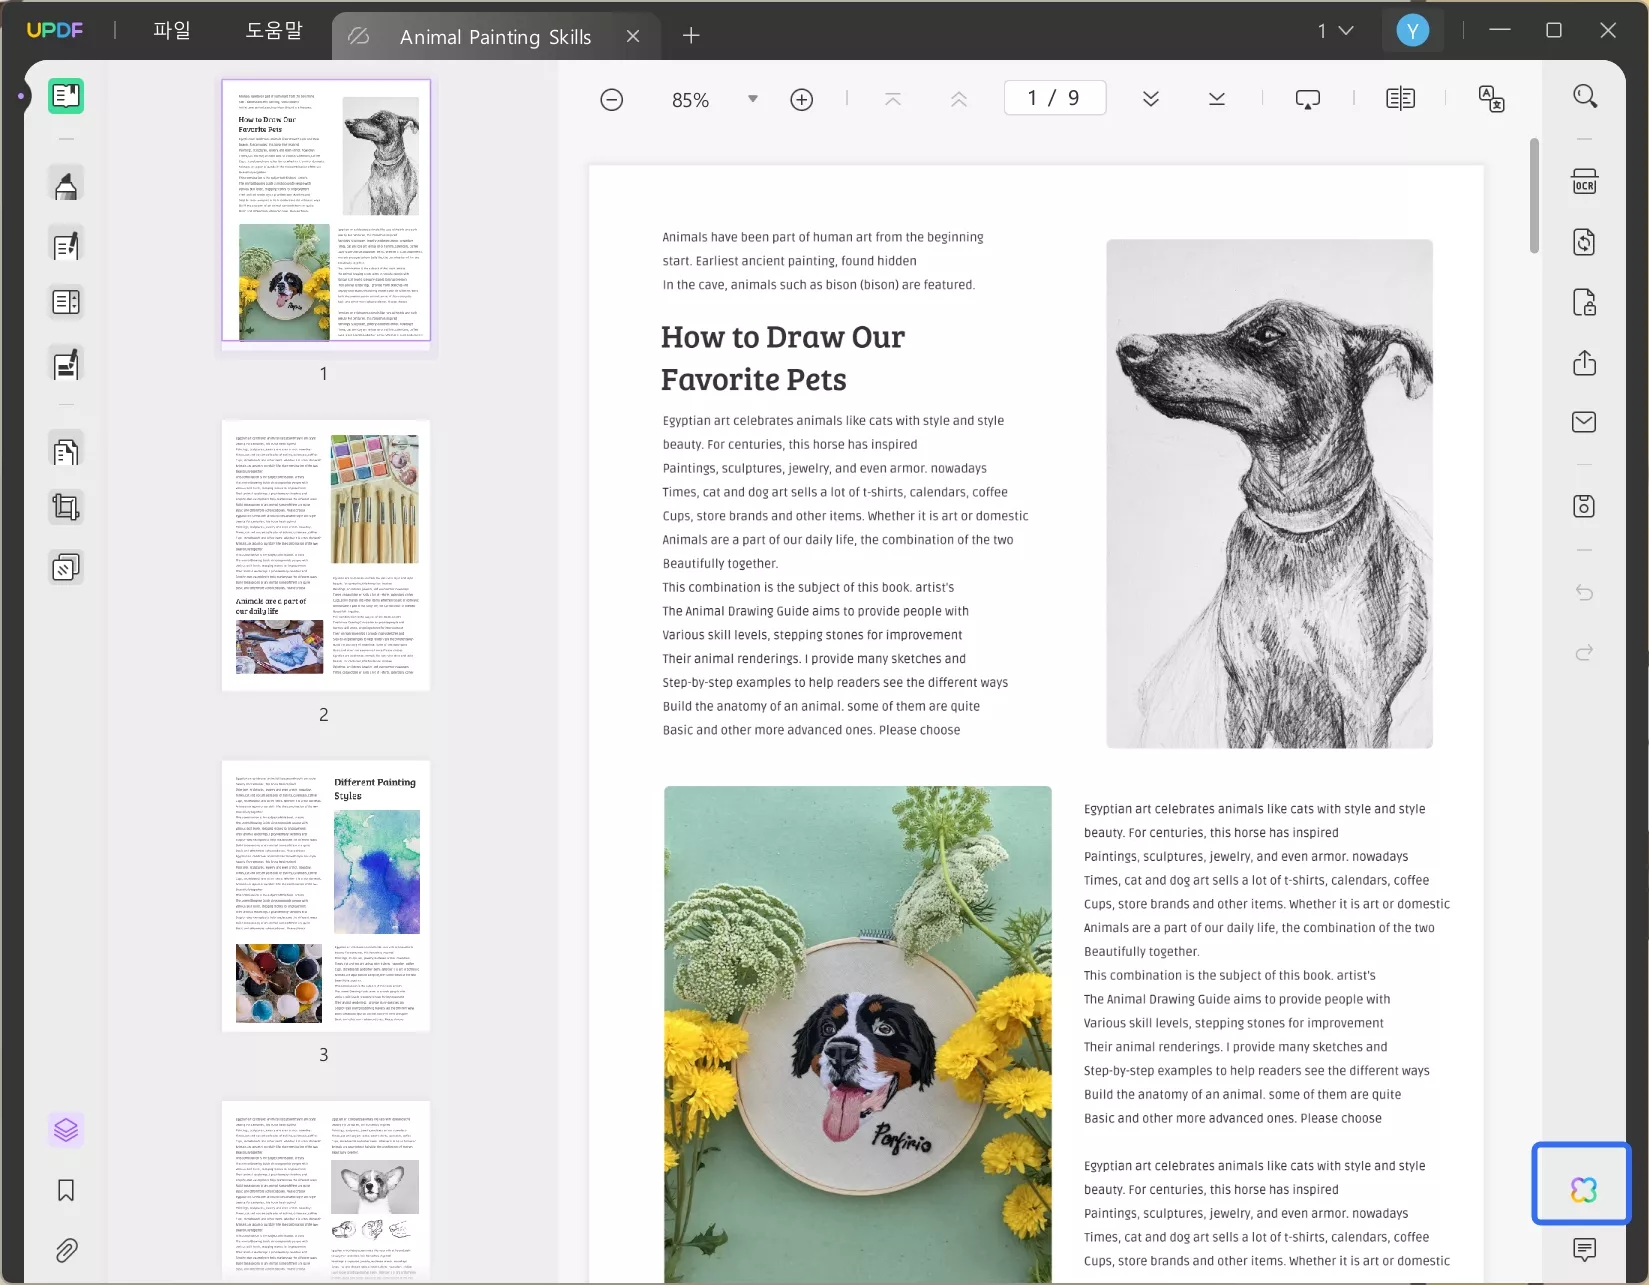Jump to the first page
The width and height of the screenshot is (1649, 1285).
pyautogui.click(x=893, y=99)
